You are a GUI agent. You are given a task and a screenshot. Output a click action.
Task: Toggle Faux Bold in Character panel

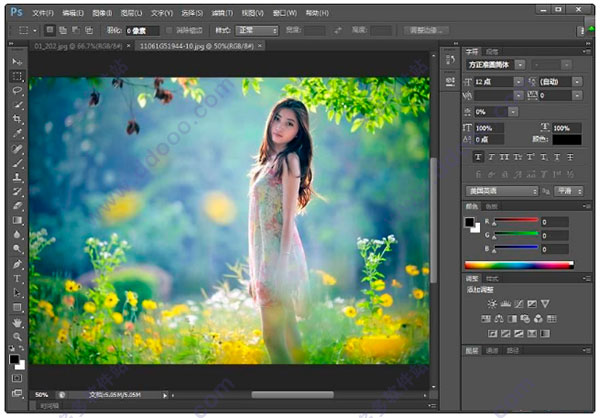click(x=478, y=157)
